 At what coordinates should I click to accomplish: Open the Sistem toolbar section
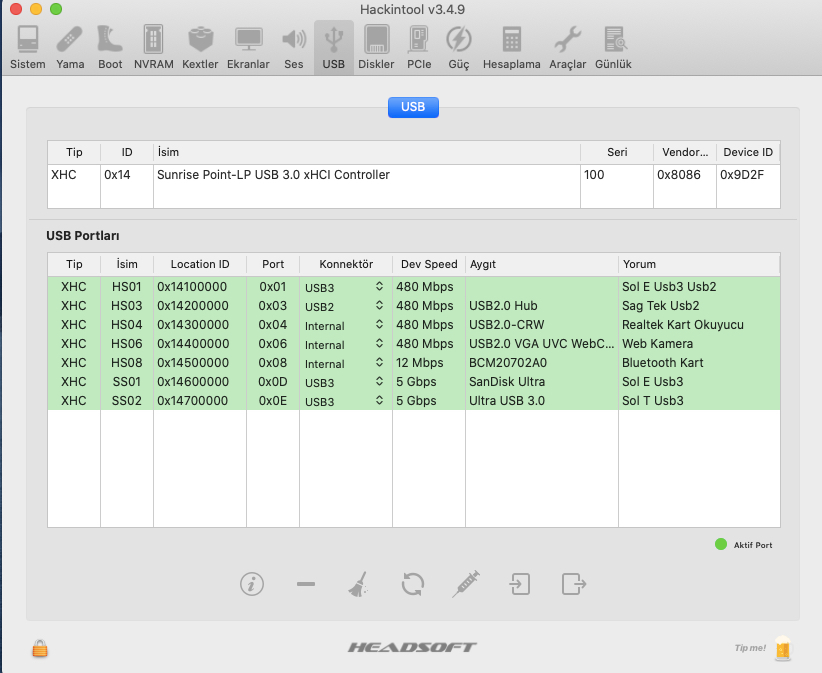pyautogui.click(x=28, y=47)
